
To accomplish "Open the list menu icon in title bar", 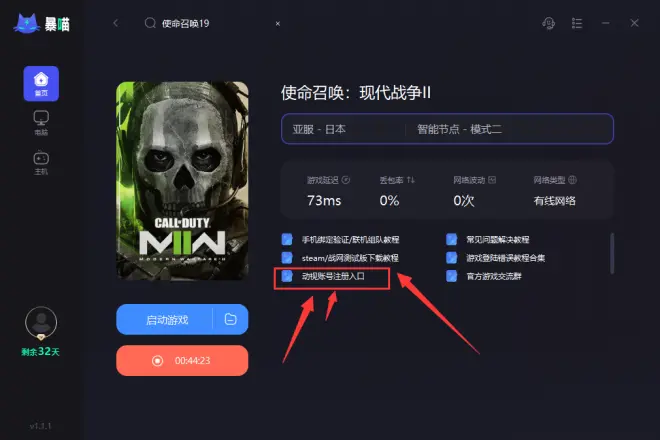I will (x=577, y=23).
